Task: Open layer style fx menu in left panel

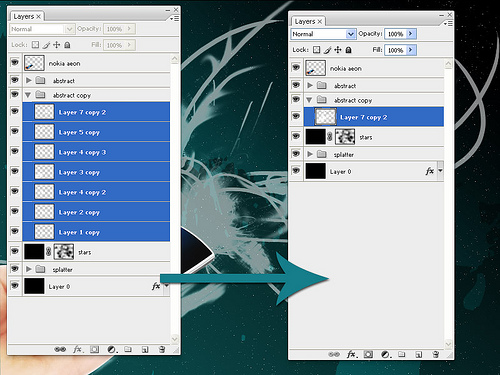Action: [78, 349]
